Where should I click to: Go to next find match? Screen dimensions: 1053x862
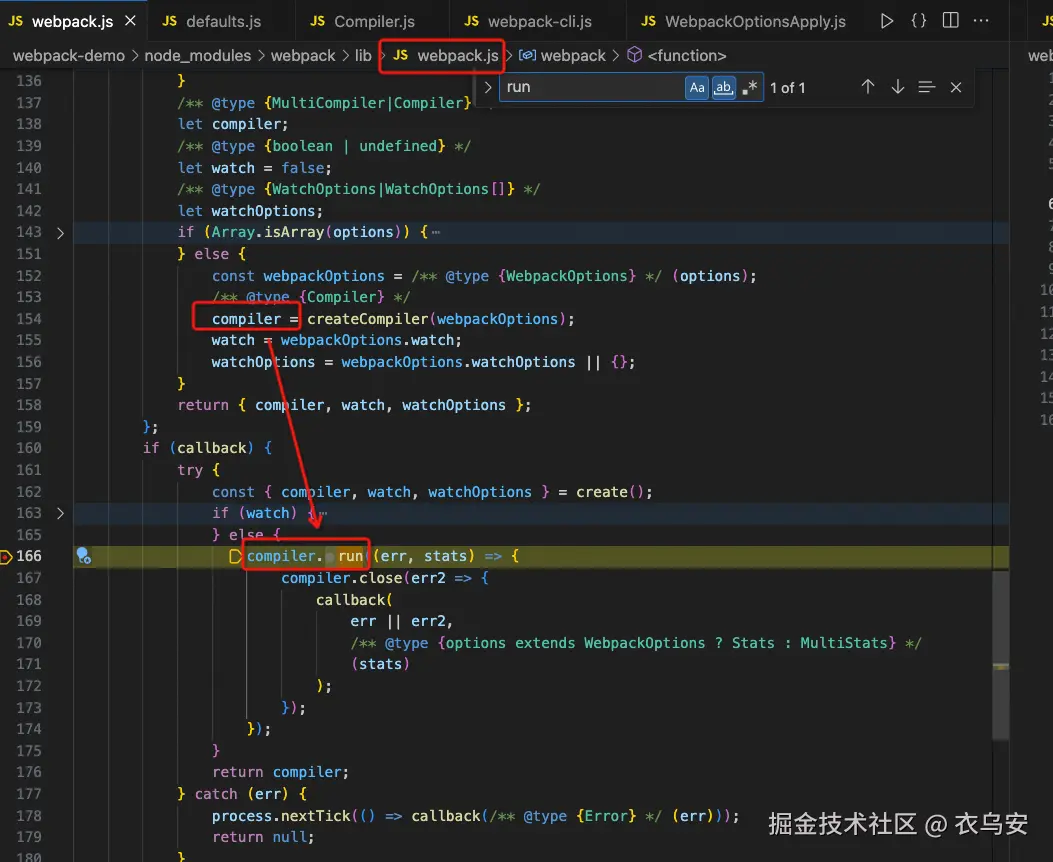pos(897,87)
